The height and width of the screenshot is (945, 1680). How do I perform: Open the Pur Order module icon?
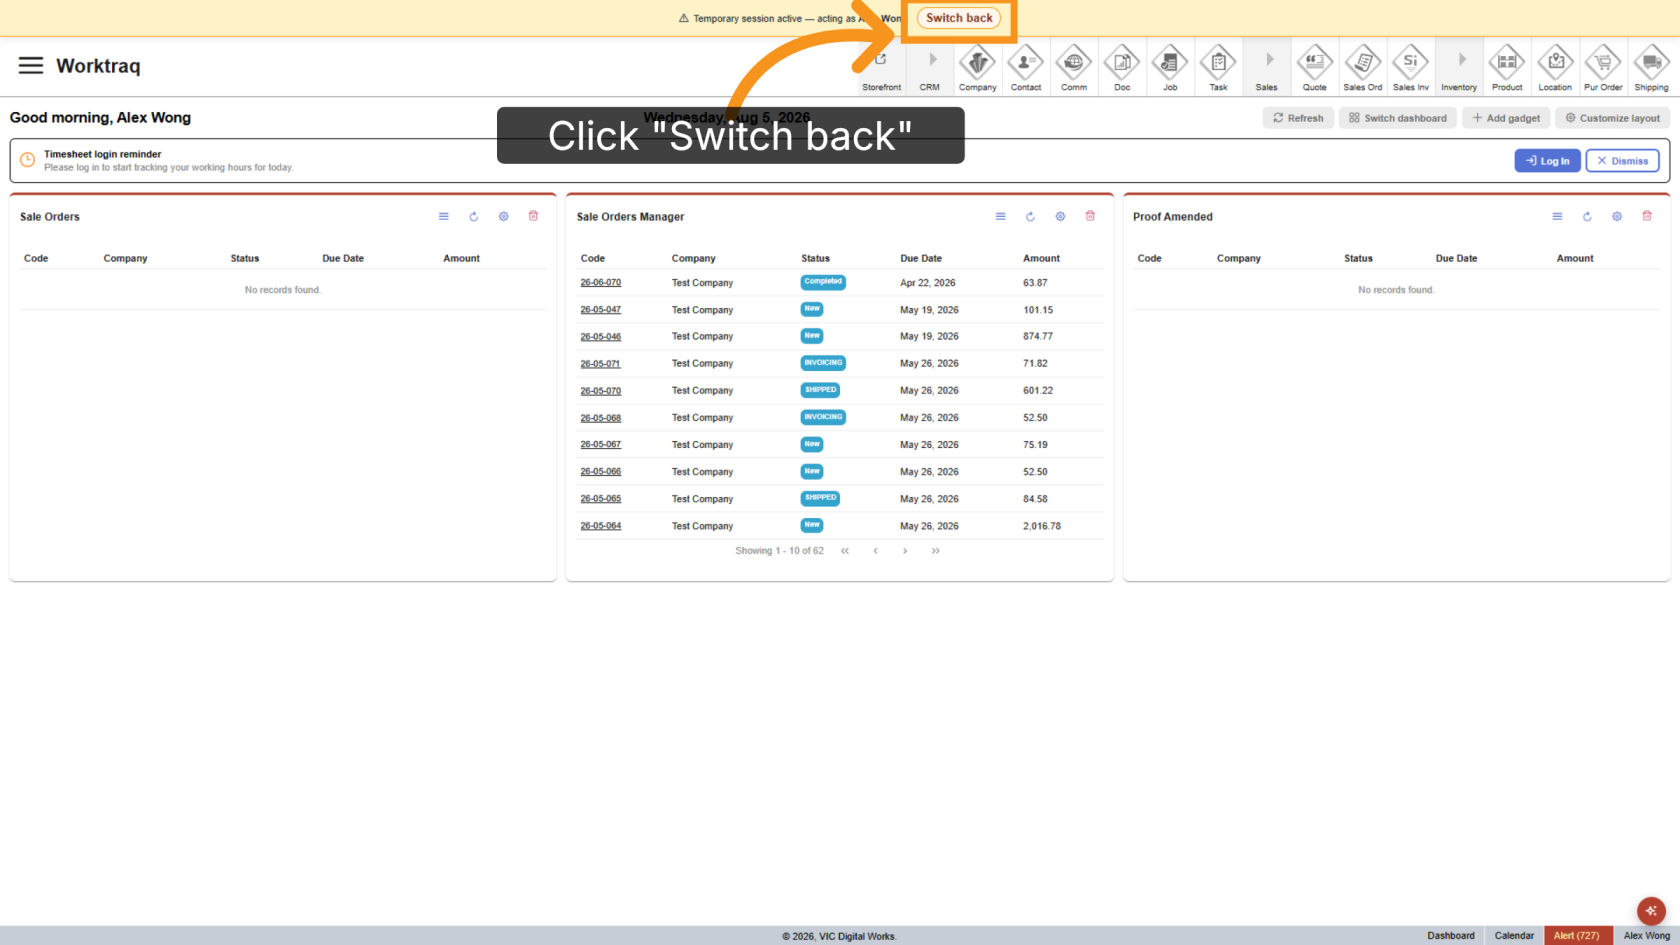pos(1603,67)
